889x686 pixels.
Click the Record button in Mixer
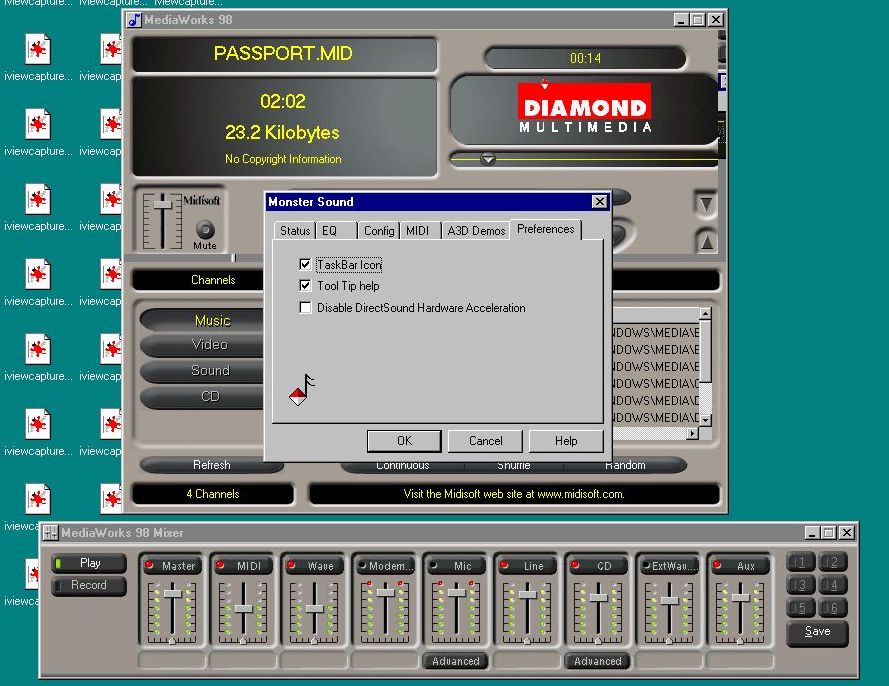(89, 585)
